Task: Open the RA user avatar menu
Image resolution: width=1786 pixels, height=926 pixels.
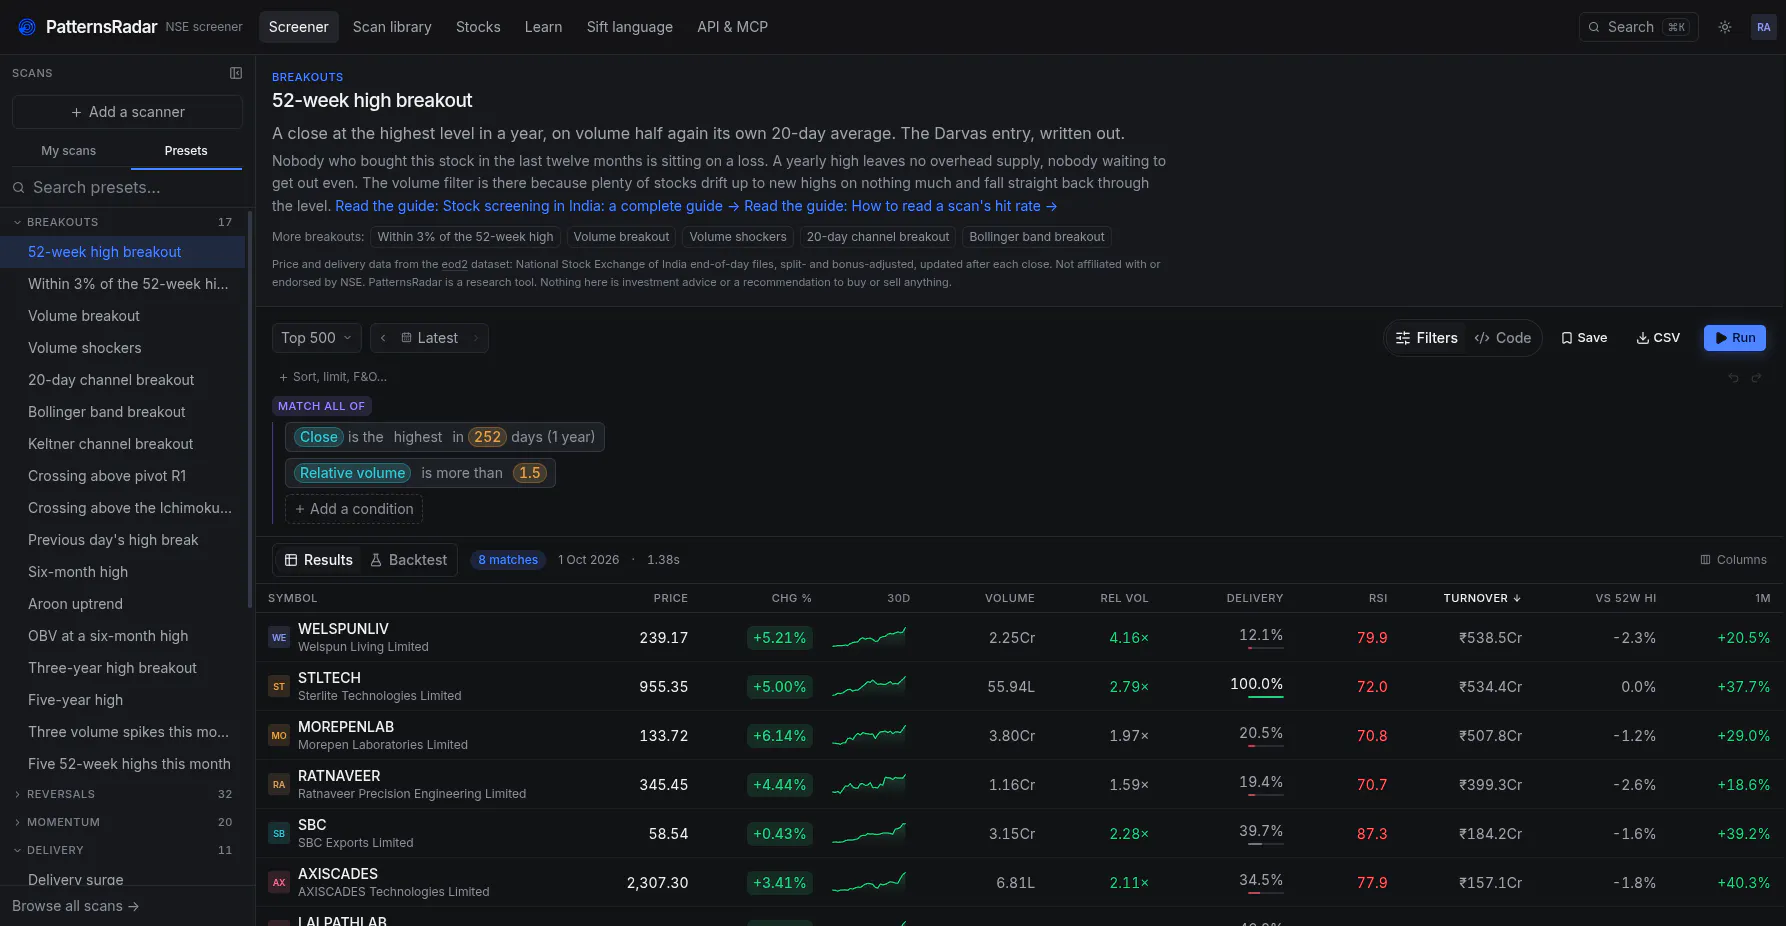Action: click(1764, 27)
